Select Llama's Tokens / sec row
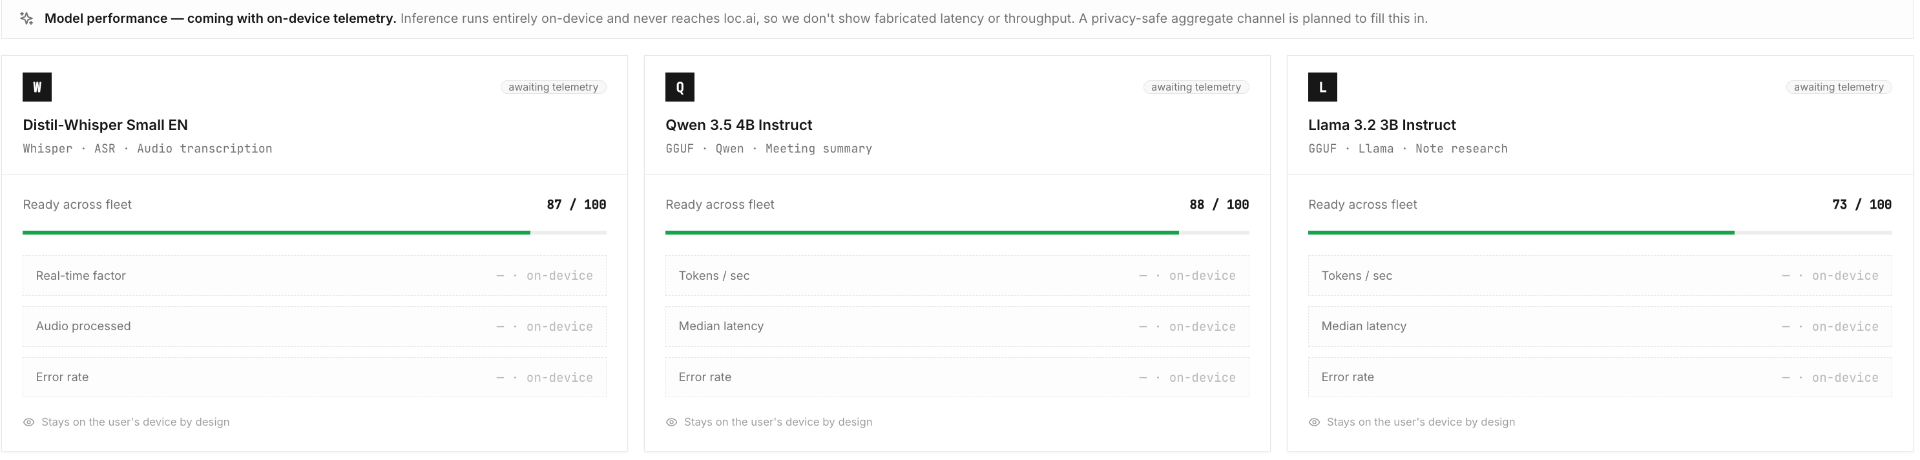The image size is (1920, 460). point(1600,276)
